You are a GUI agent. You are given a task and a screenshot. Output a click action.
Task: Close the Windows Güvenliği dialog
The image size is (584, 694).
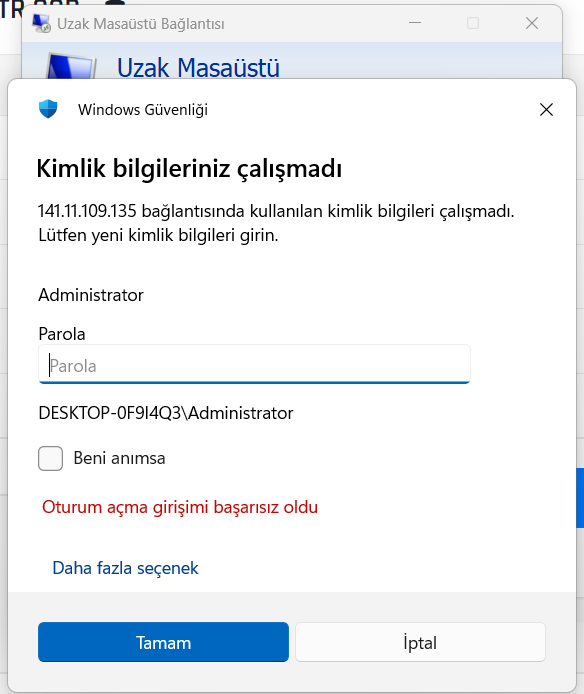[x=546, y=109]
